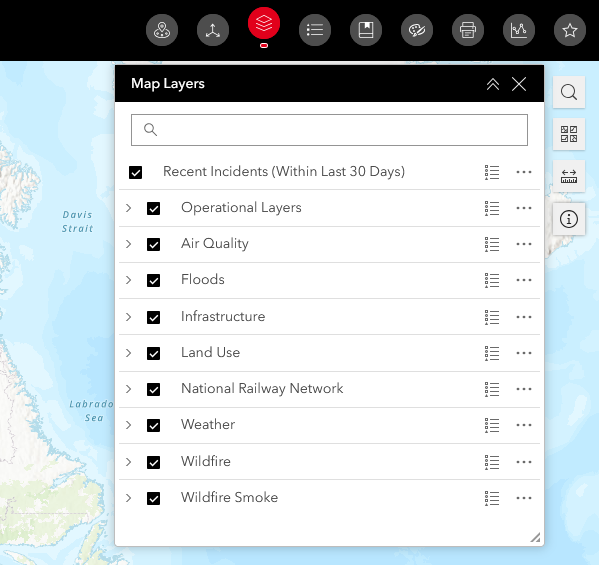Open more options for Wildfire Smoke
The width and height of the screenshot is (599, 565).
pos(524,498)
